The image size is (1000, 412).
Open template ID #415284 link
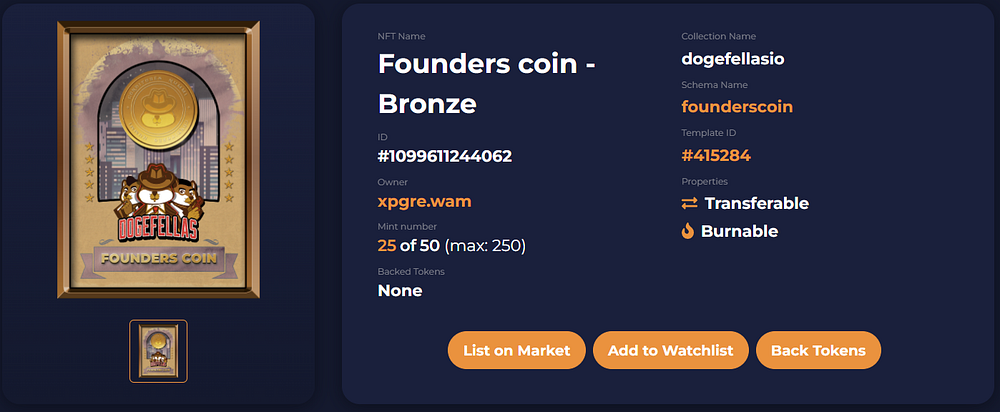pos(716,155)
